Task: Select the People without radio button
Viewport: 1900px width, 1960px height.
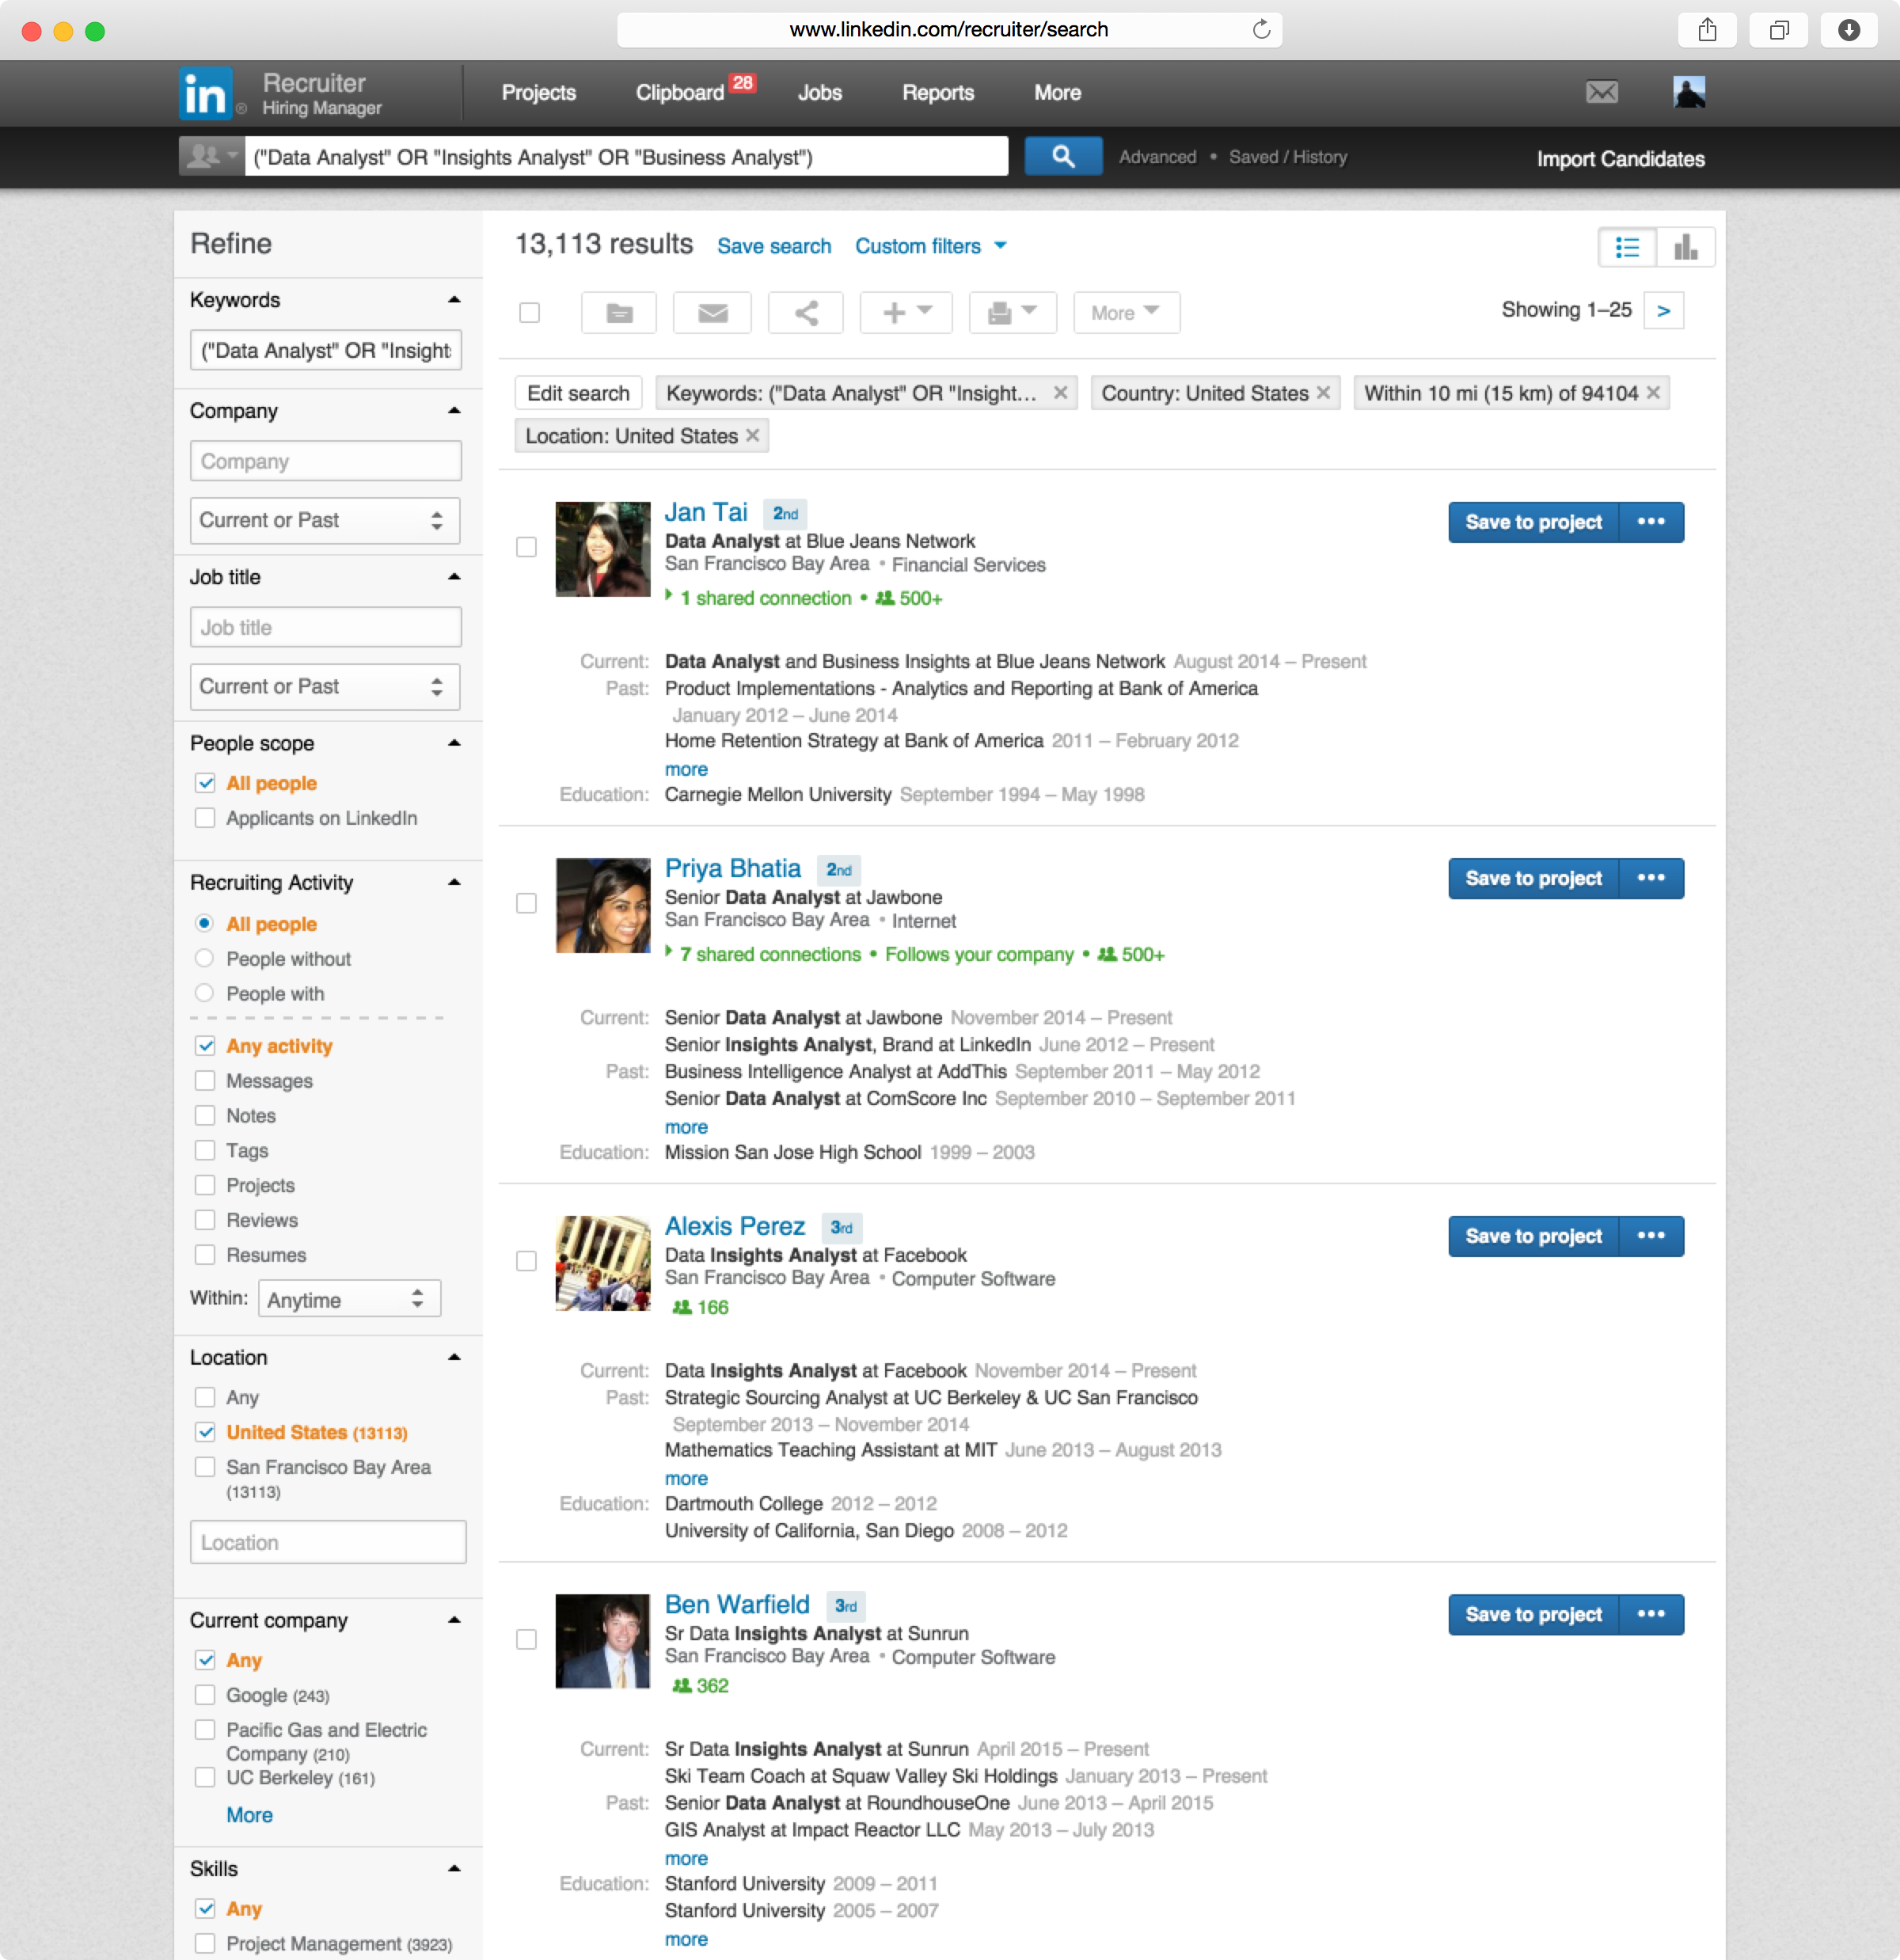Action: coord(204,958)
